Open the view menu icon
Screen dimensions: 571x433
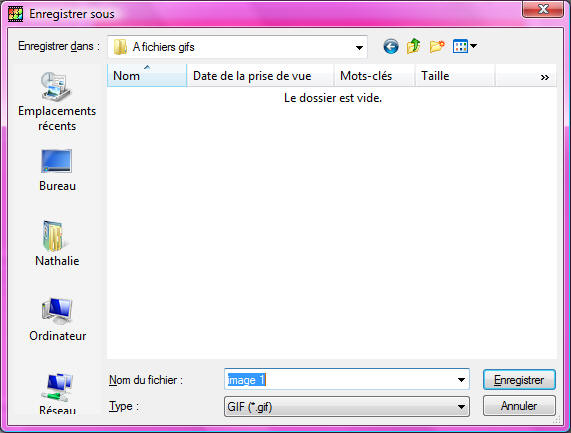[x=465, y=46]
